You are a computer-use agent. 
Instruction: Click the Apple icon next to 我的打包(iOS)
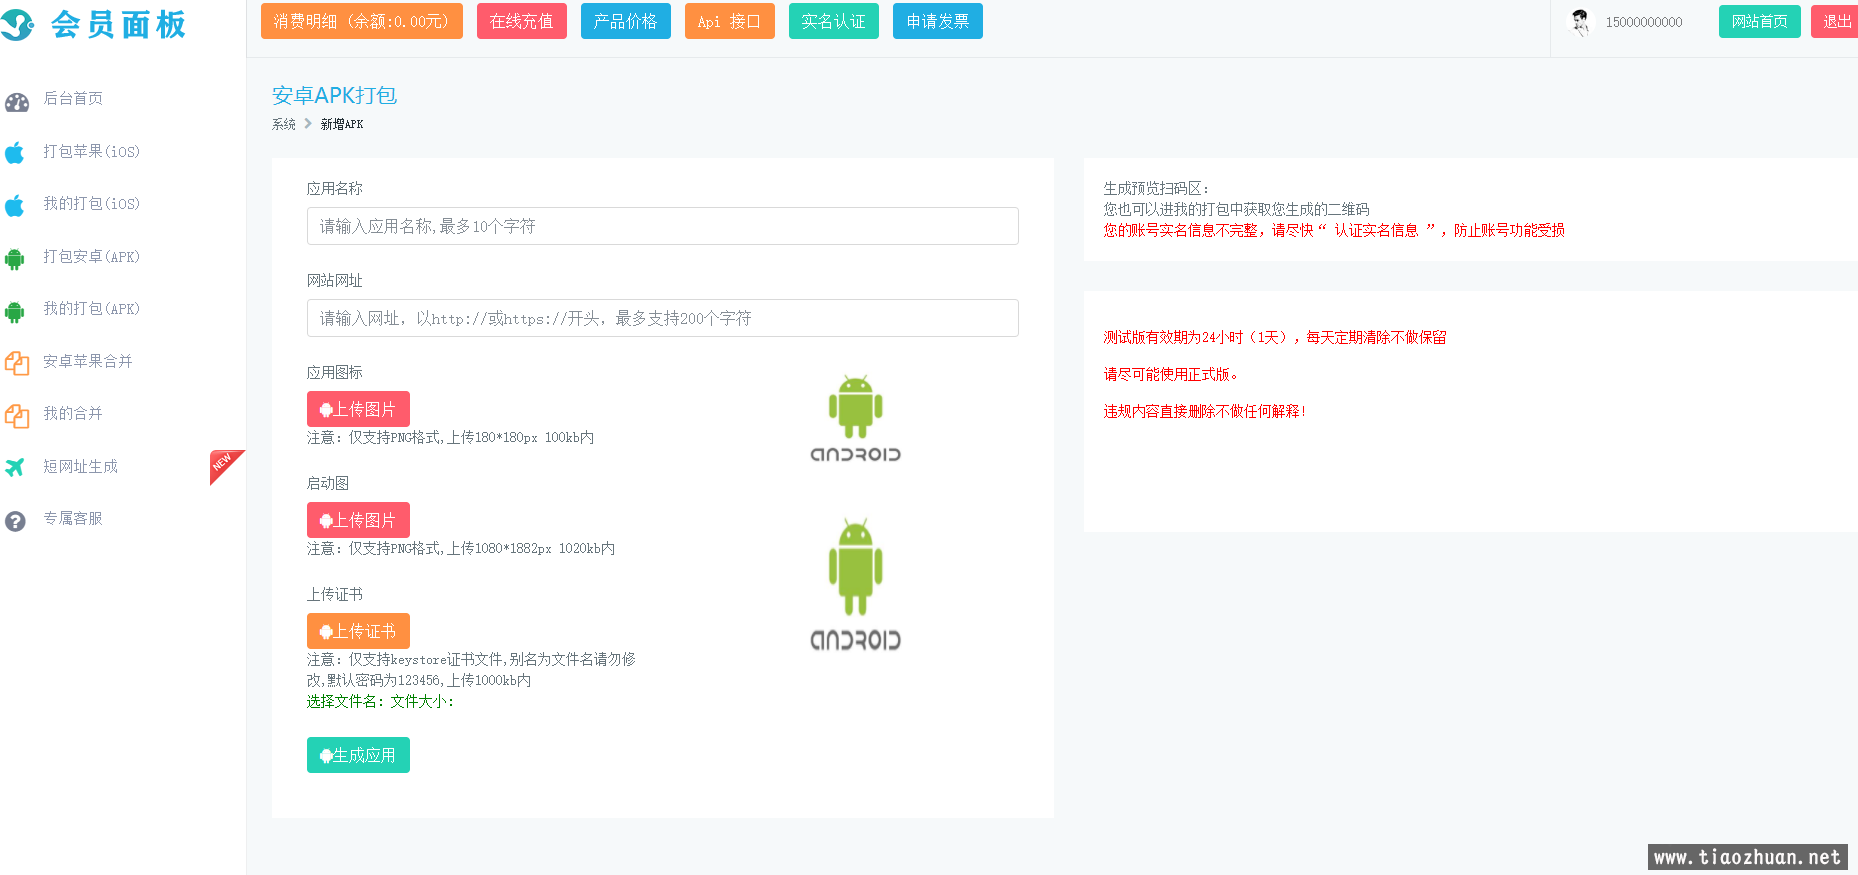15,206
